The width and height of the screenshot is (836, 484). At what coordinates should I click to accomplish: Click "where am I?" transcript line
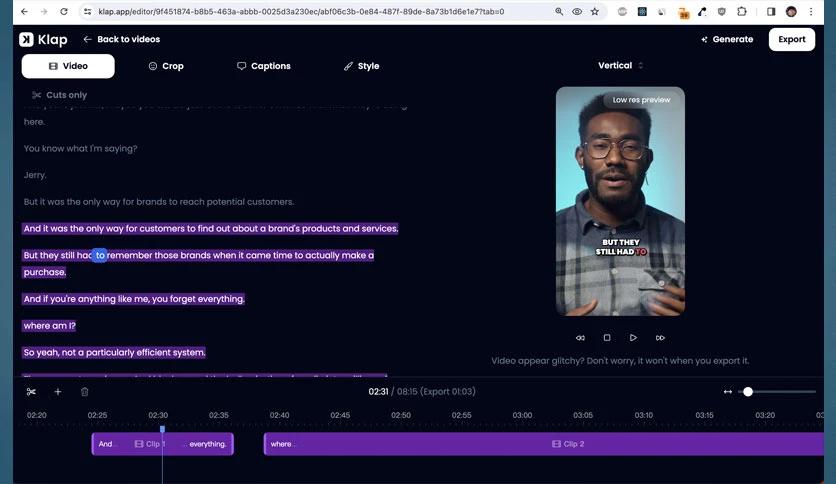(49, 326)
